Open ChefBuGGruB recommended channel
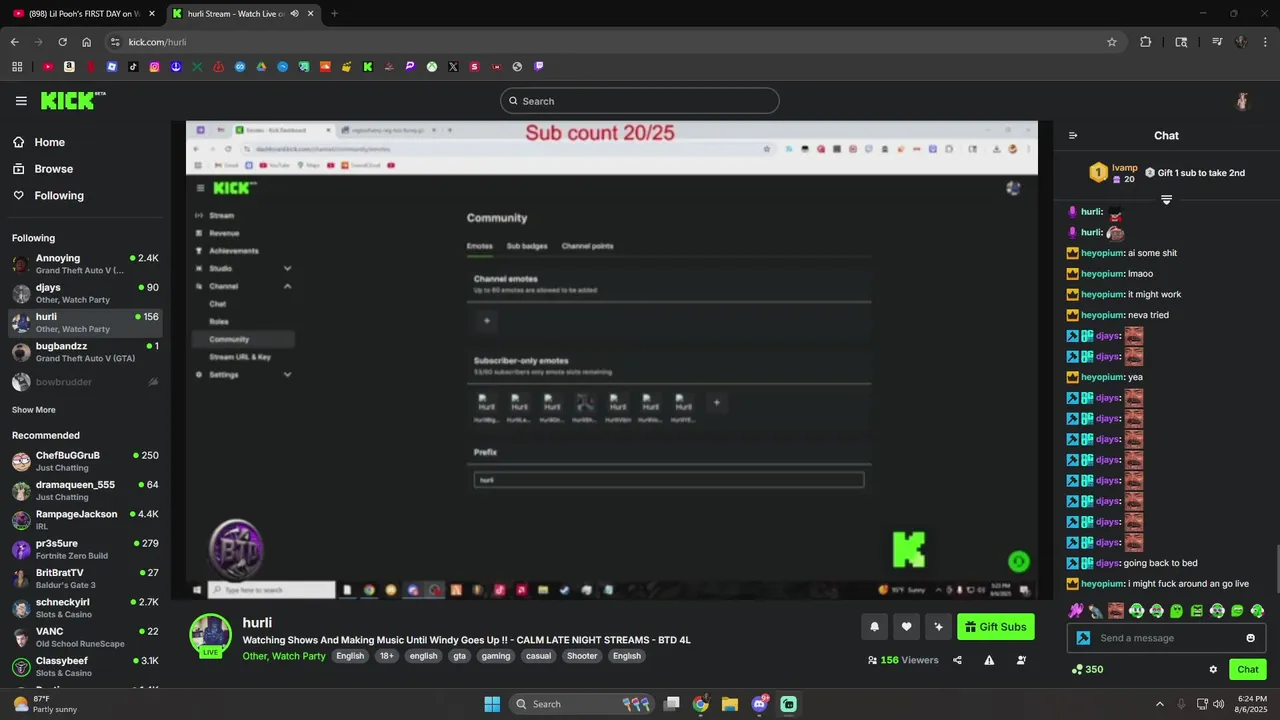Viewport: 1280px width, 720px height. coord(85,461)
